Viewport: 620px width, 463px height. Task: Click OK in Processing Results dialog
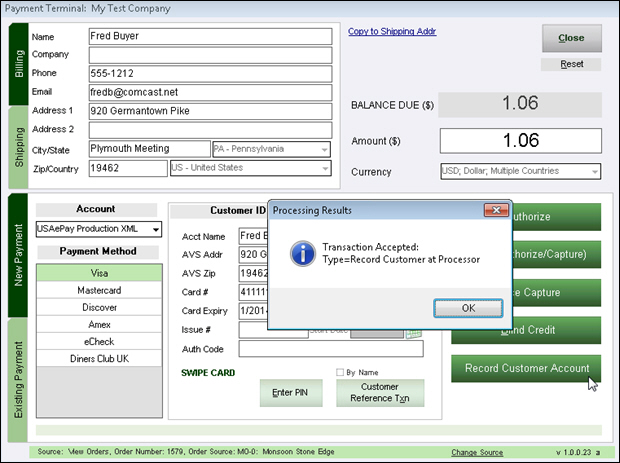point(467,307)
